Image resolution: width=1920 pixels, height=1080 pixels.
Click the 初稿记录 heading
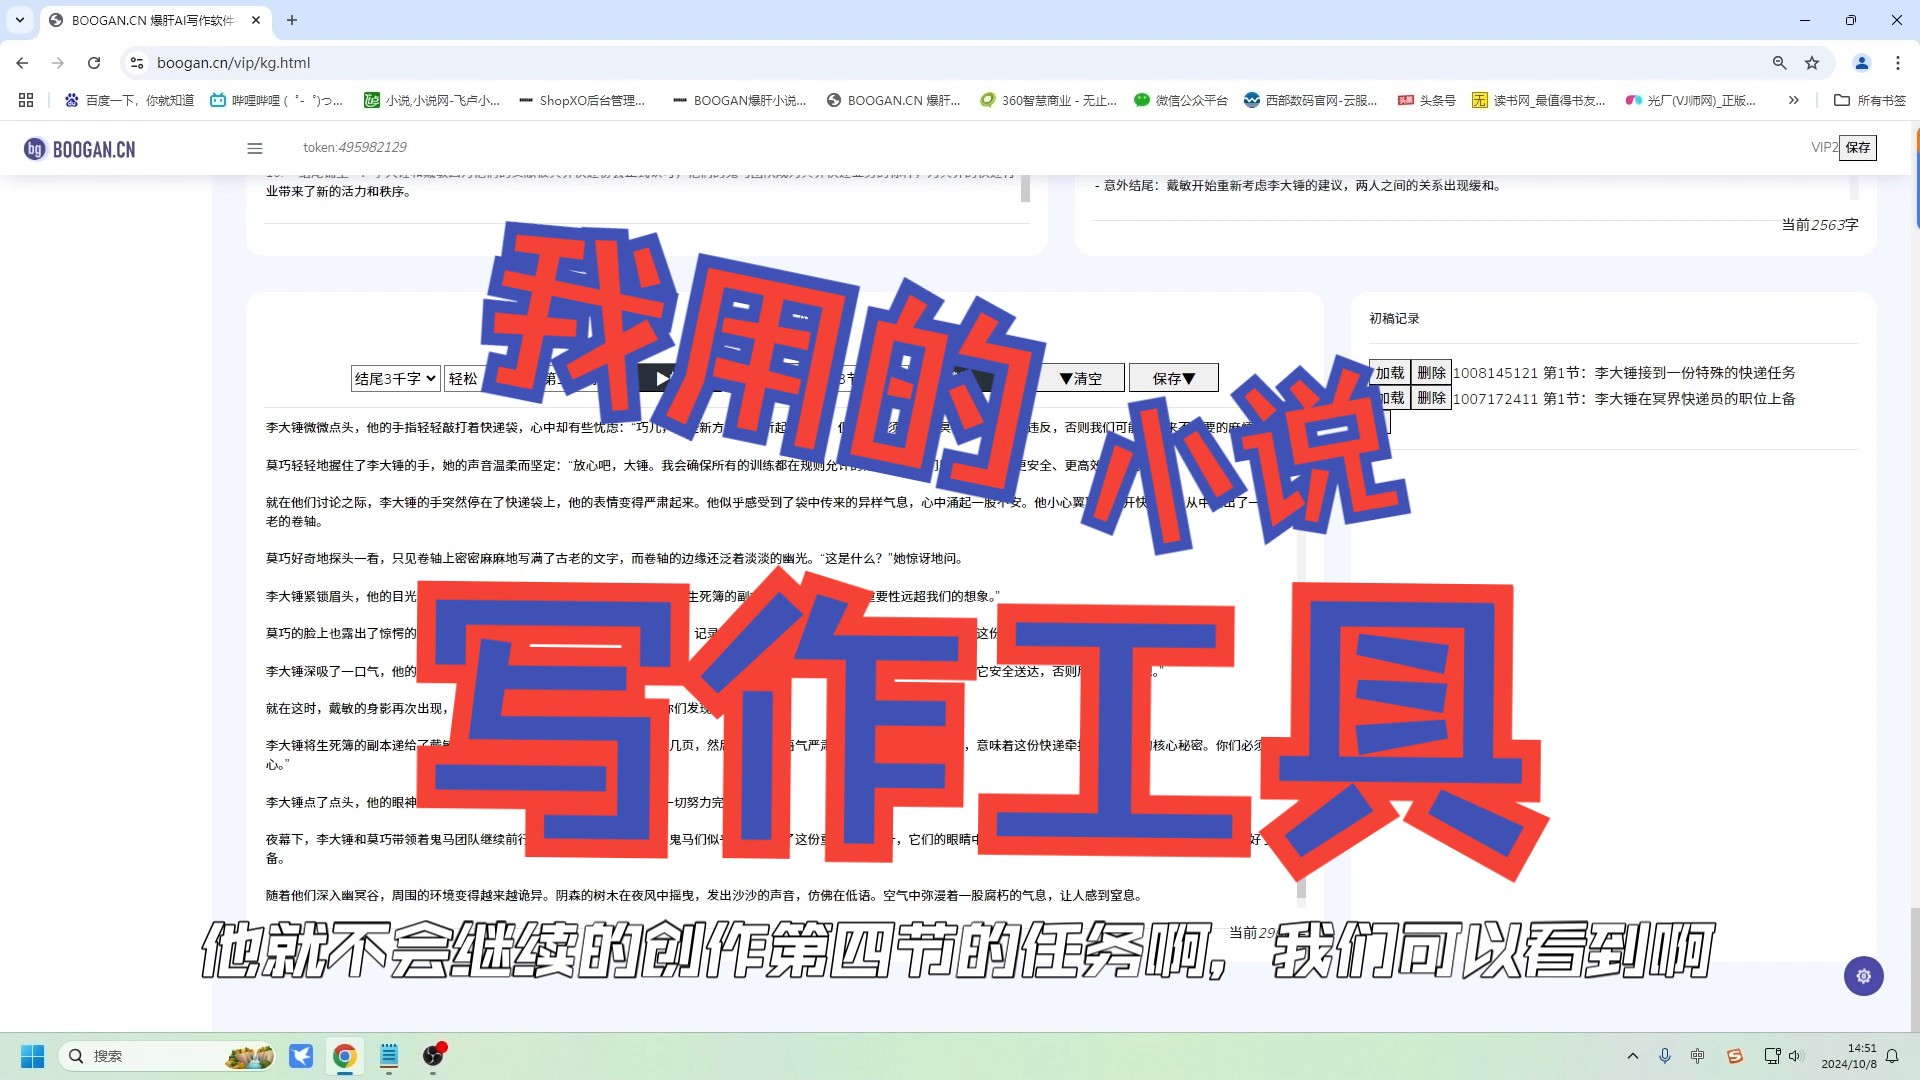pos(1394,318)
